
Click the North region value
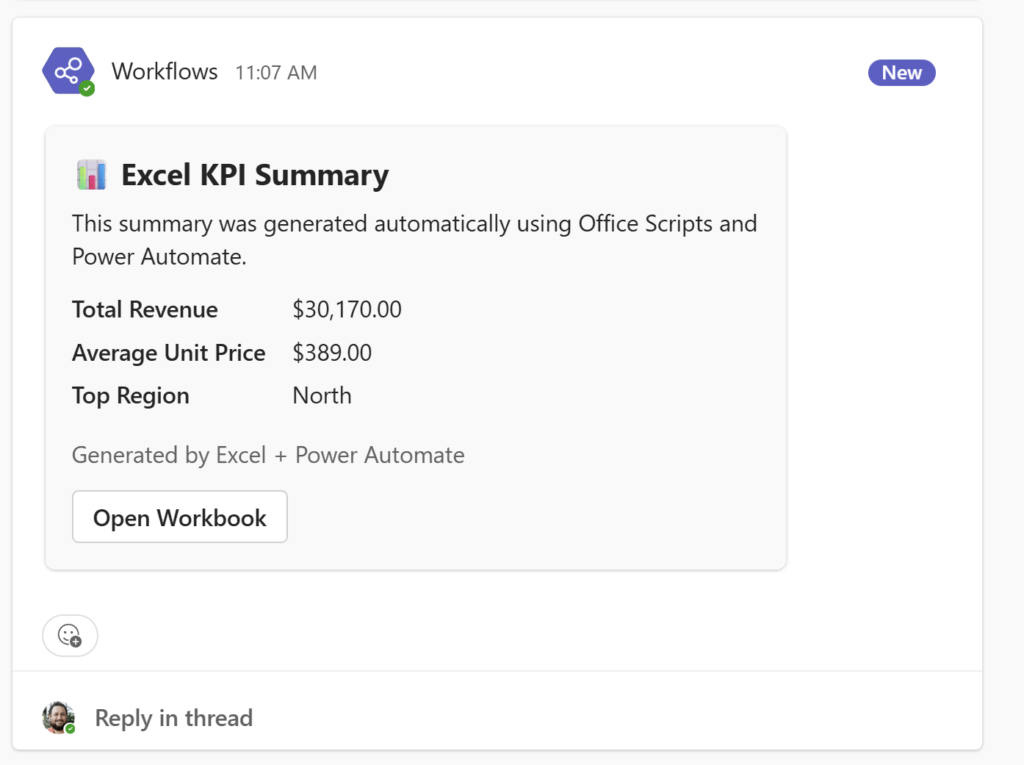pyautogui.click(x=322, y=396)
